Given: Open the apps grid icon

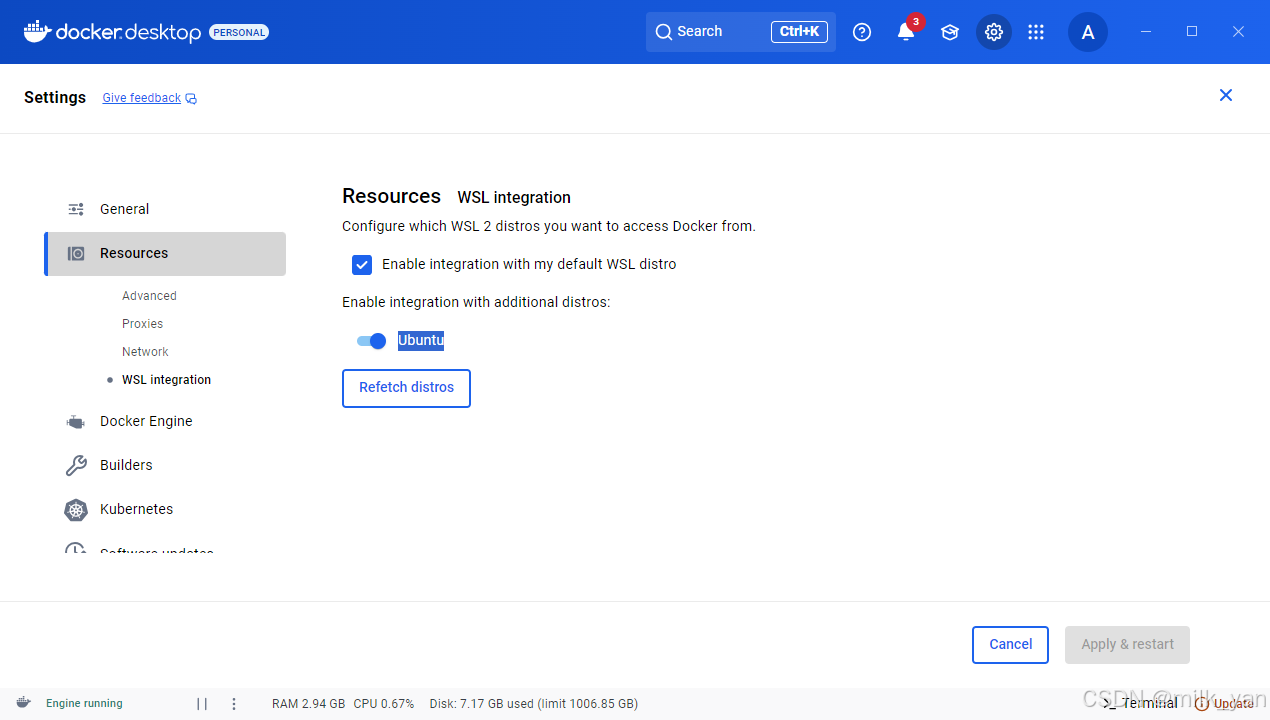Looking at the screenshot, I should [x=1036, y=32].
